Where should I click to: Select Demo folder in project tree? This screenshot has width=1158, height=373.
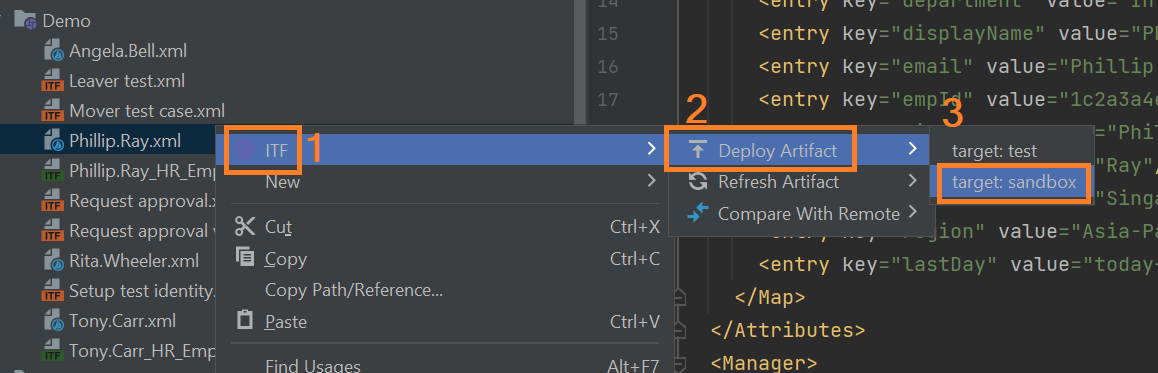(66, 21)
